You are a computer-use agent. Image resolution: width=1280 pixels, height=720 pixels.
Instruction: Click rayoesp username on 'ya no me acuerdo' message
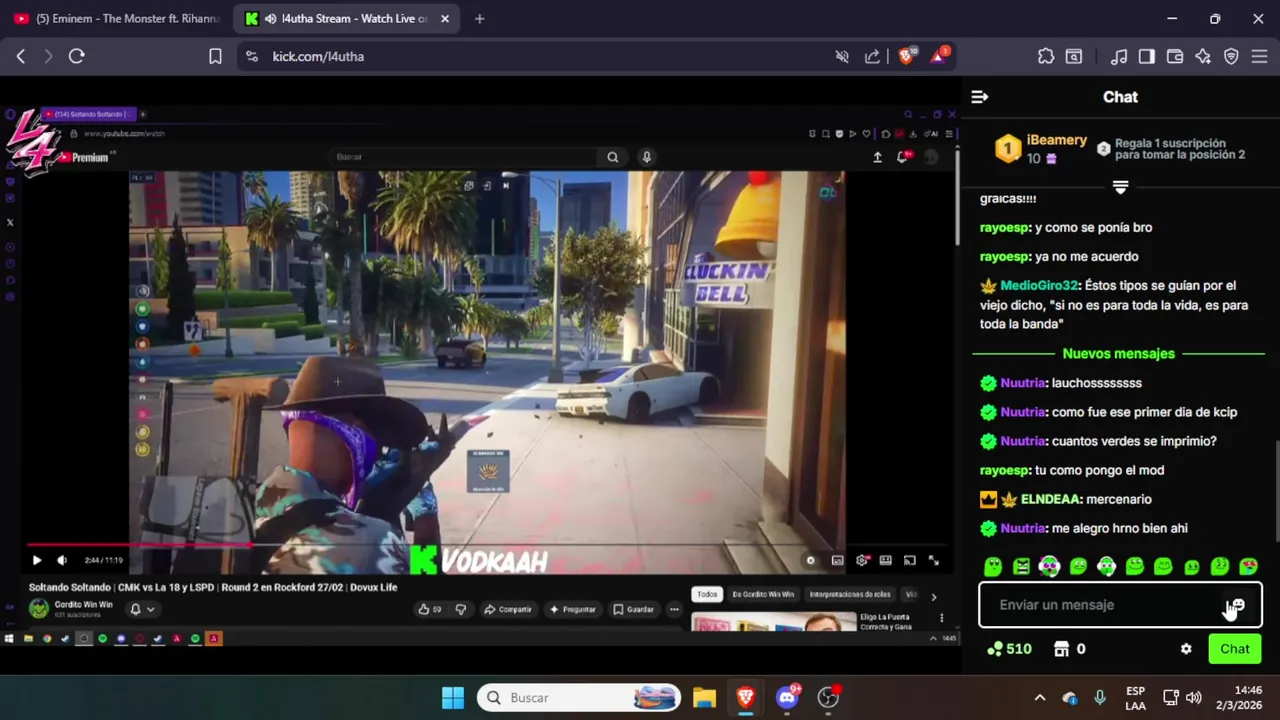point(1004,256)
